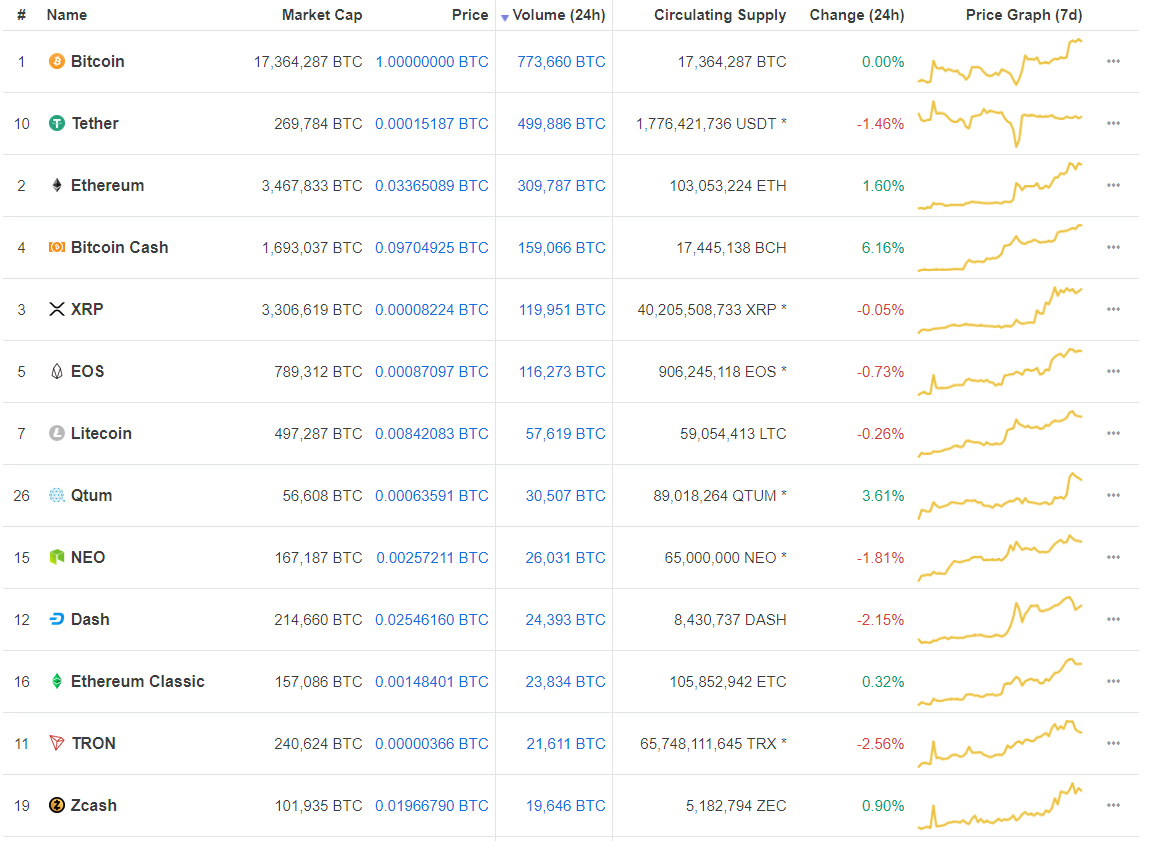View Bitcoin 7-day price graph
The width and height of the screenshot is (1166, 841).
click(x=1000, y=61)
